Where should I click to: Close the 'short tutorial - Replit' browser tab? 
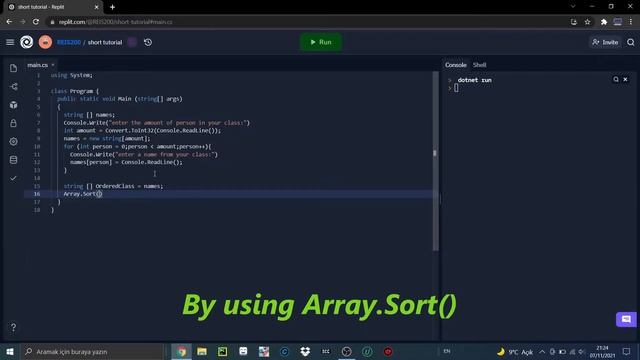point(96,7)
